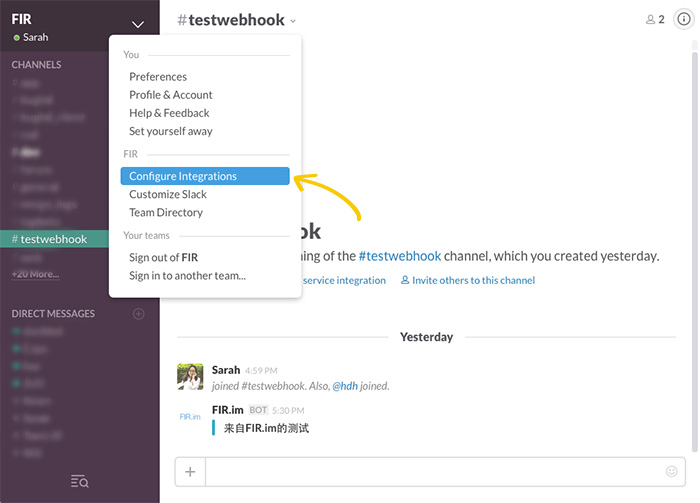Click the Sarah username in the message
The width and height of the screenshot is (700, 503).
(226, 370)
